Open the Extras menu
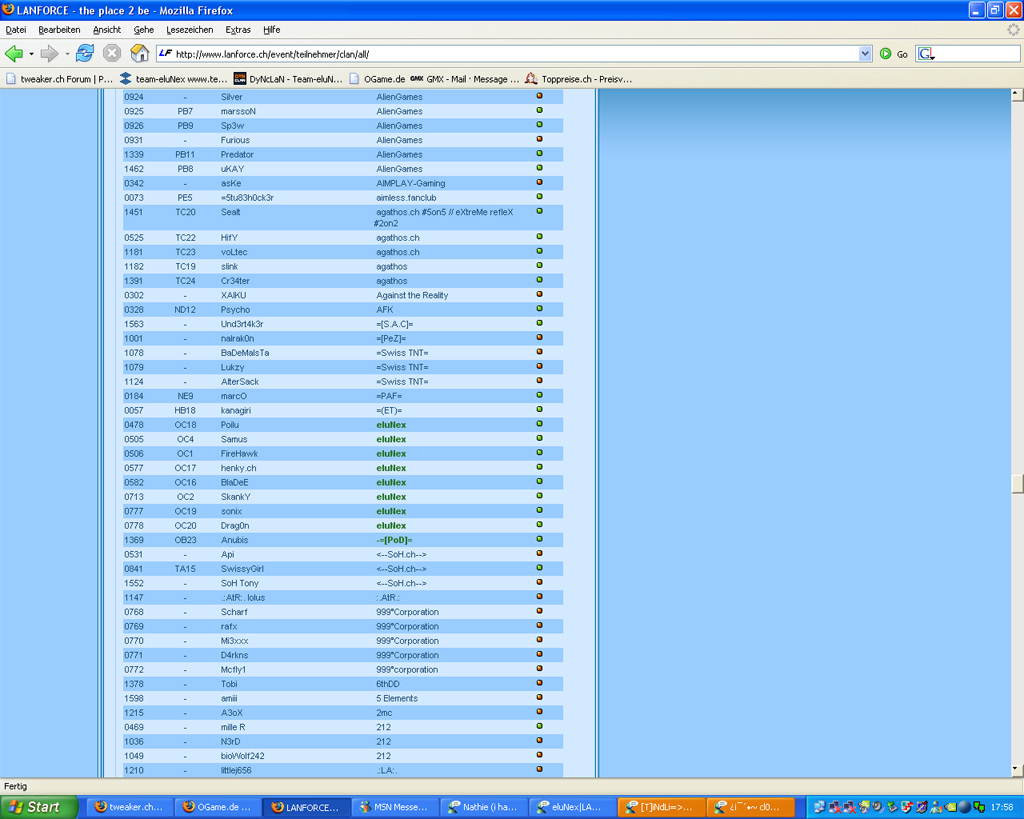Viewport: 1024px width, 819px height. [238, 30]
